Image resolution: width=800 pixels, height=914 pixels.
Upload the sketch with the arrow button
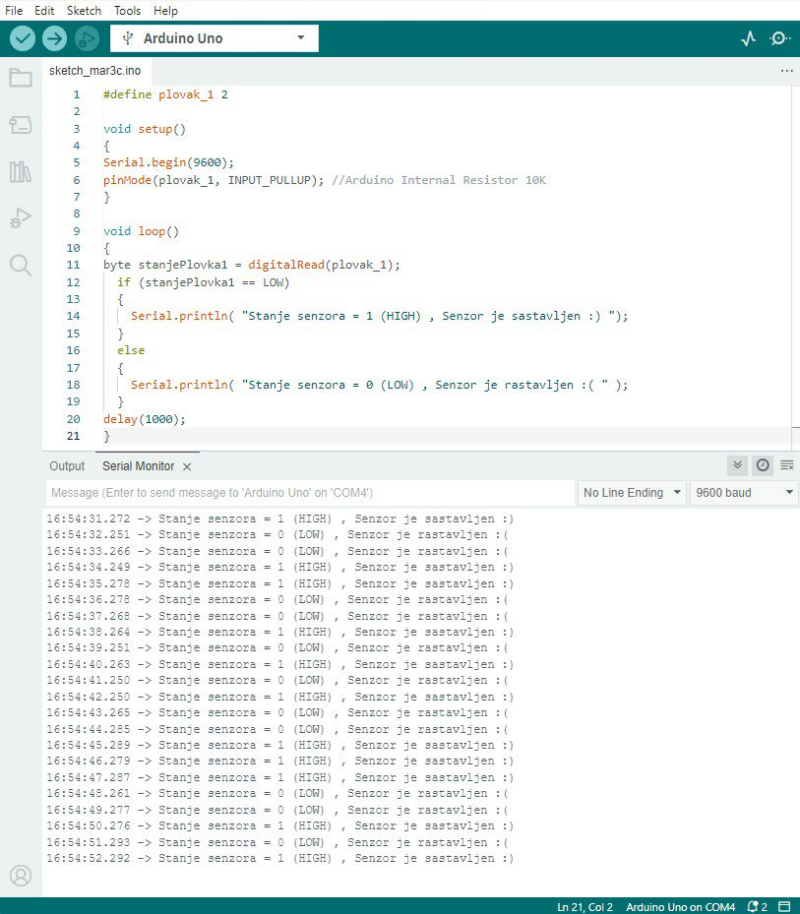tap(54, 39)
